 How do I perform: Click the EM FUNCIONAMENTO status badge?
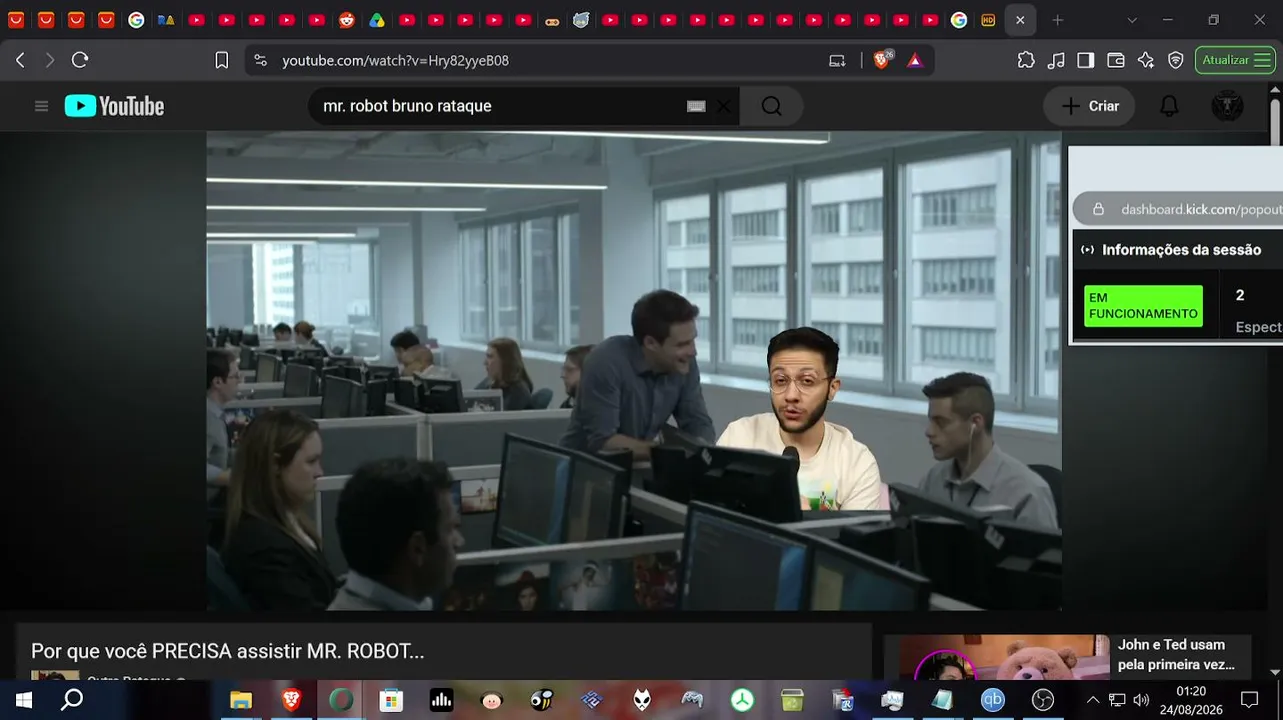click(x=1143, y=306)
